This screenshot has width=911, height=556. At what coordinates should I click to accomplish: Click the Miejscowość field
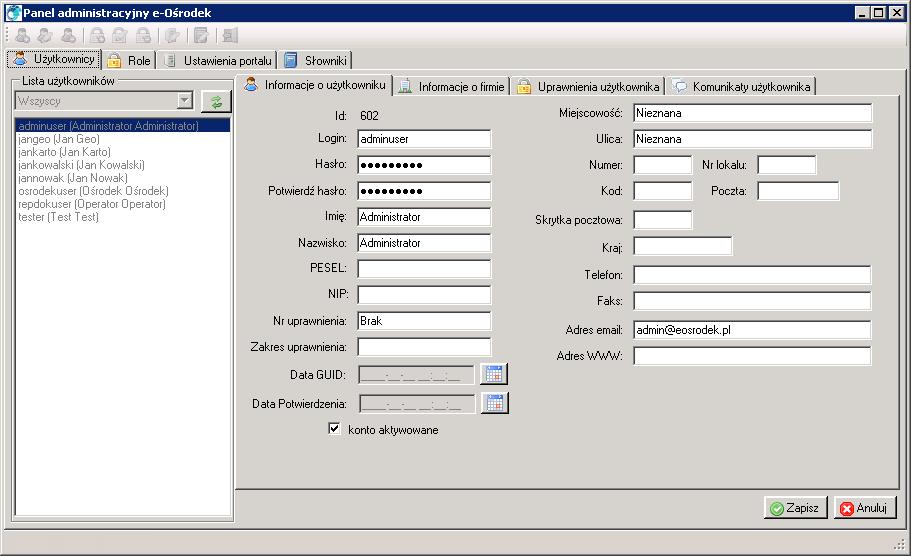point(752,113)
